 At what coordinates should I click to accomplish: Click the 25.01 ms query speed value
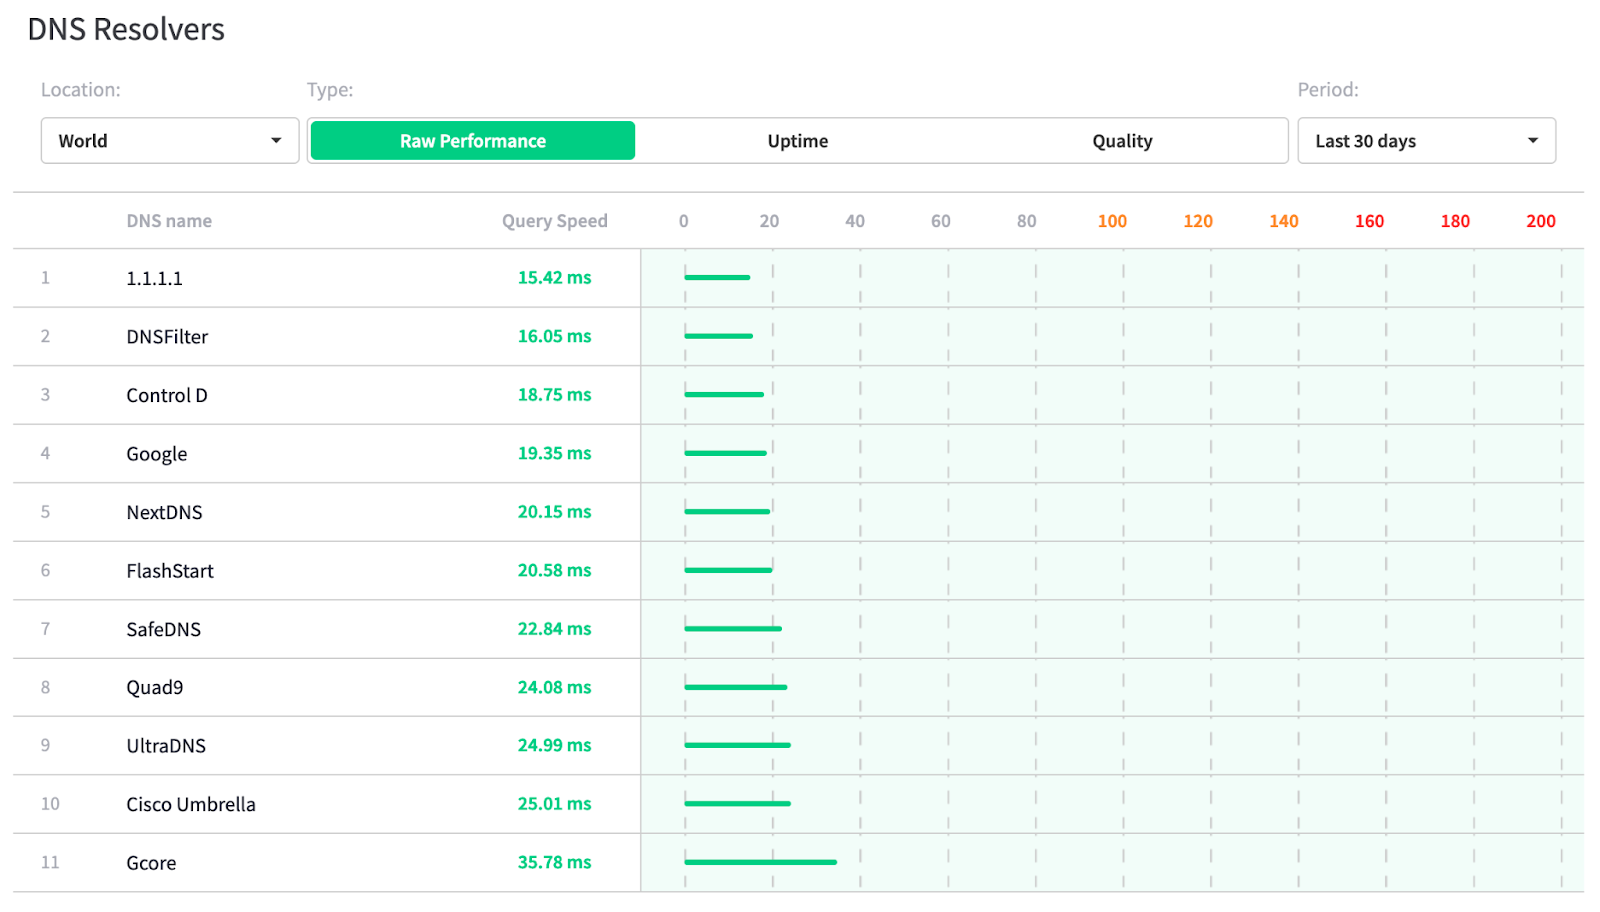coord(554,804)
